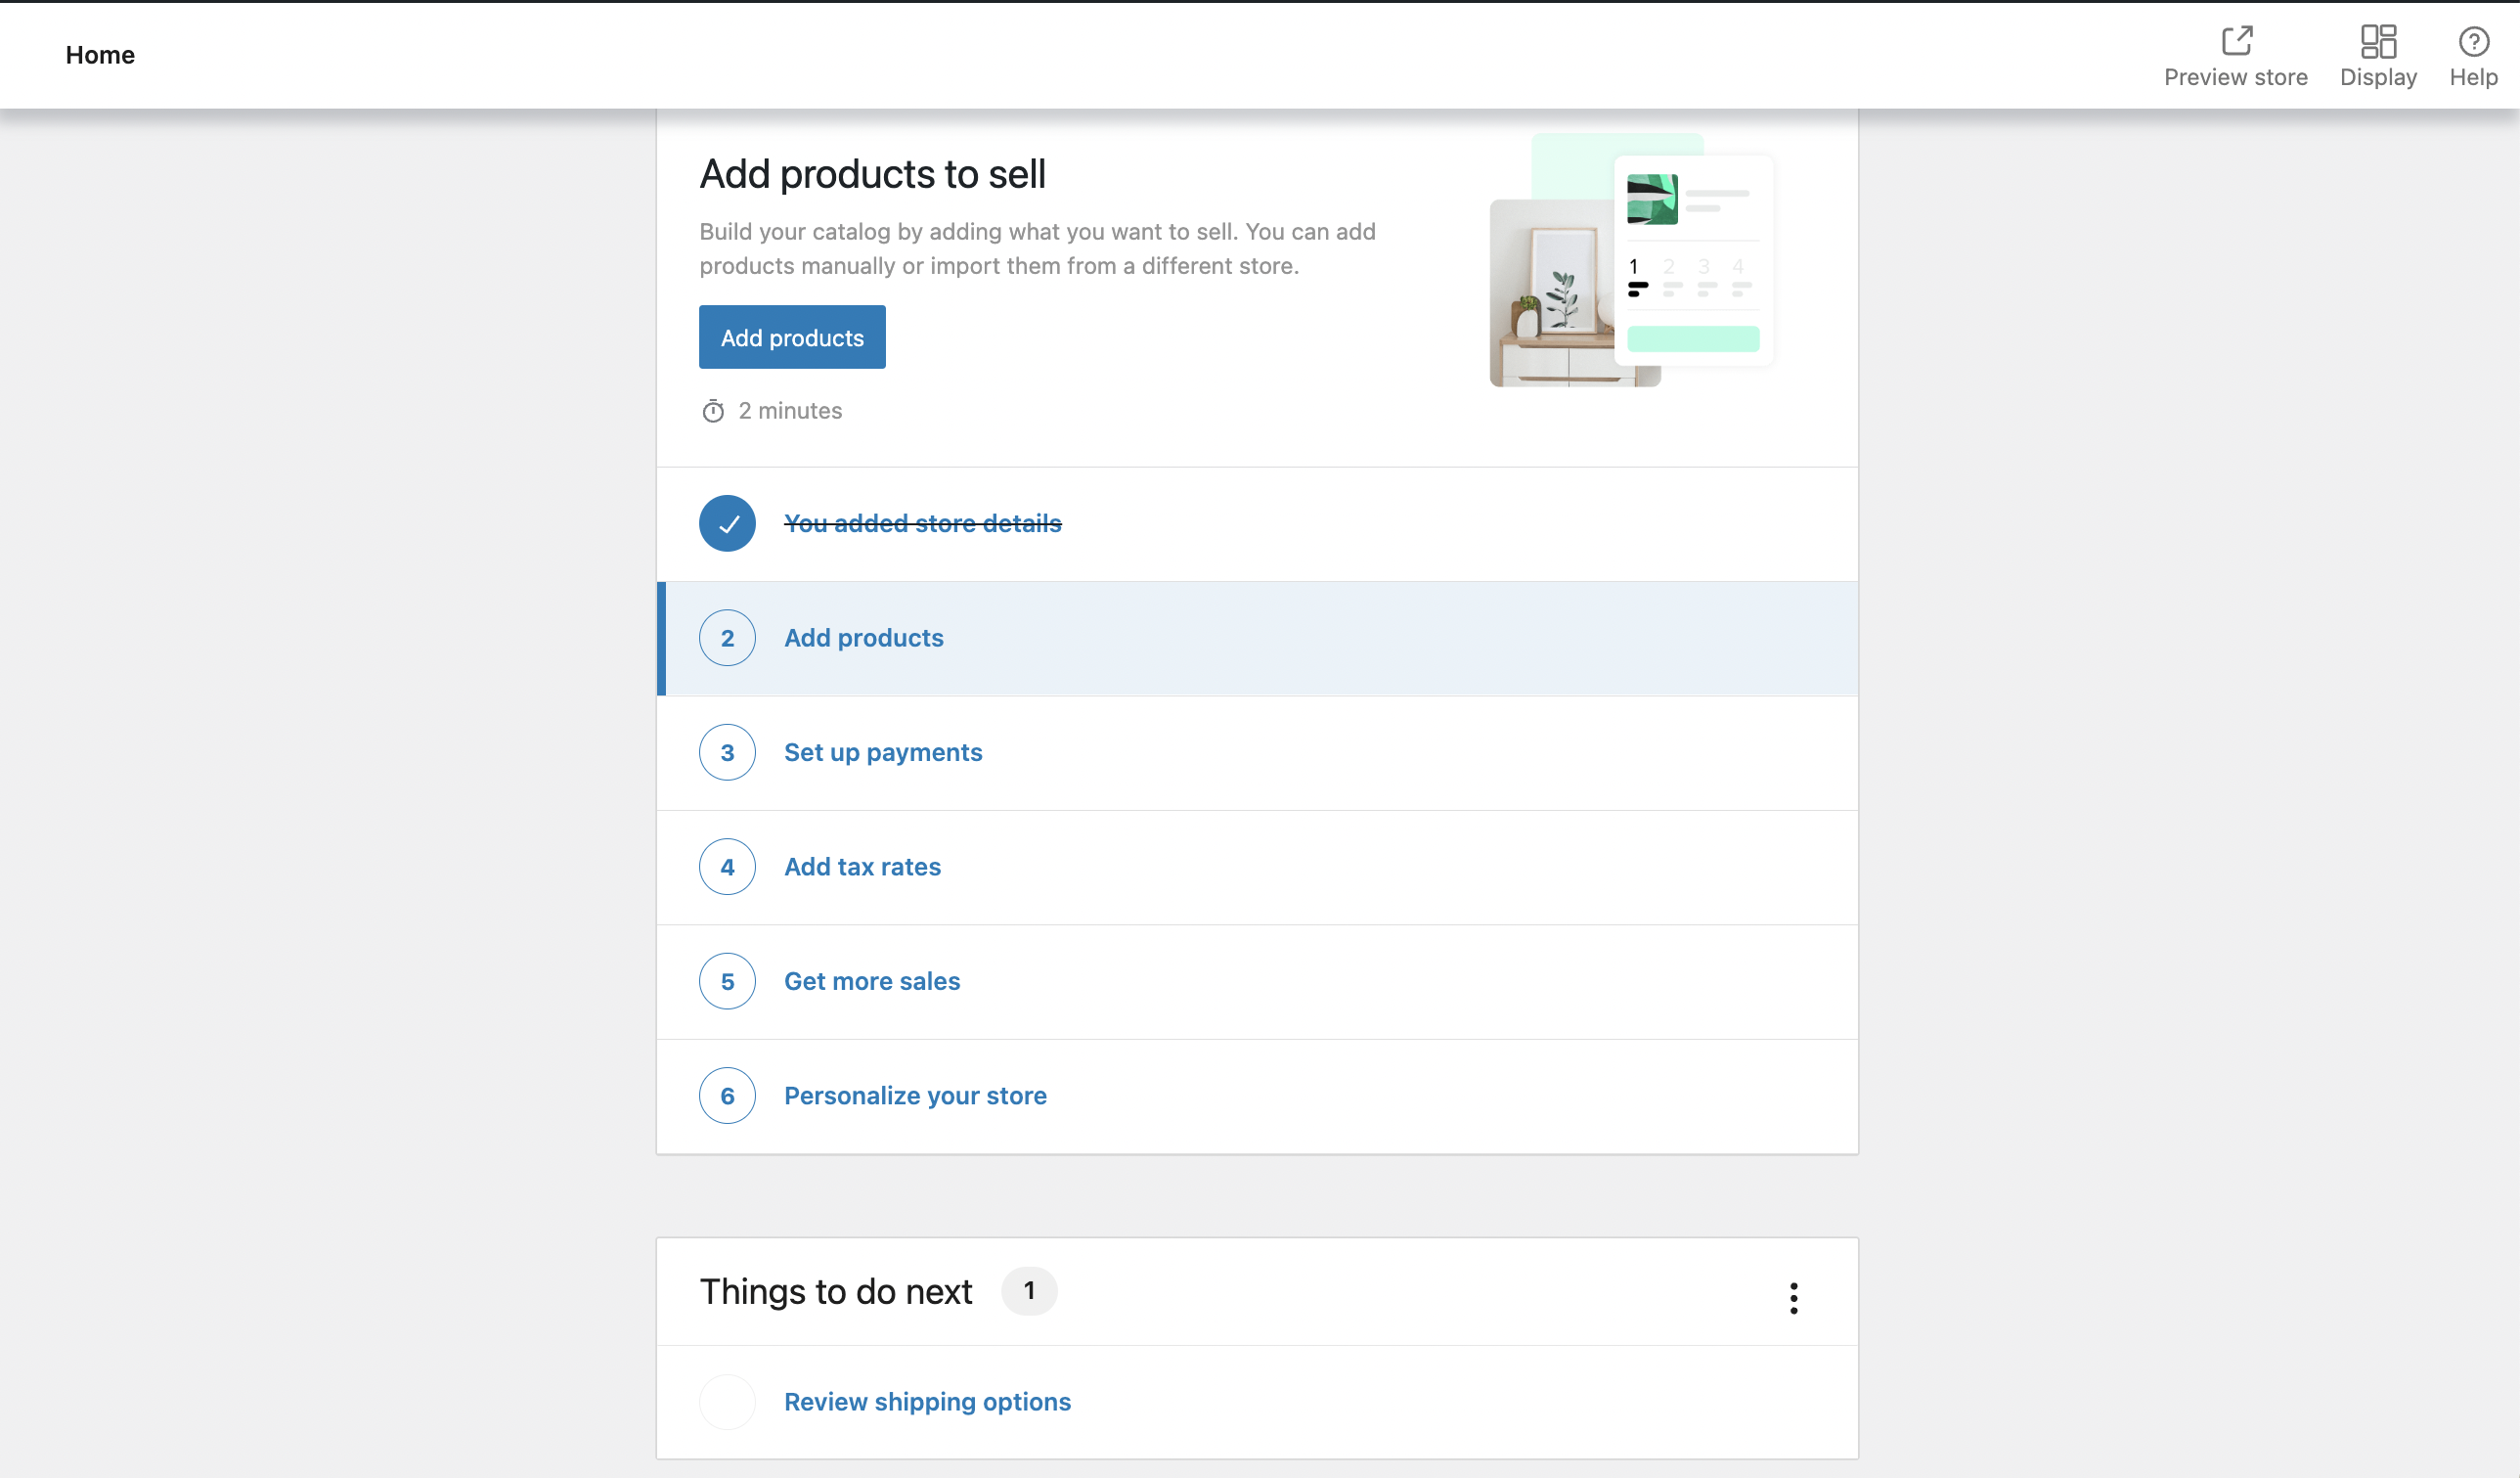Screen dimensions: 2520x1478
Task: Click the Preview store icon
Action: pyautogui.click(x=2236, y=41)
